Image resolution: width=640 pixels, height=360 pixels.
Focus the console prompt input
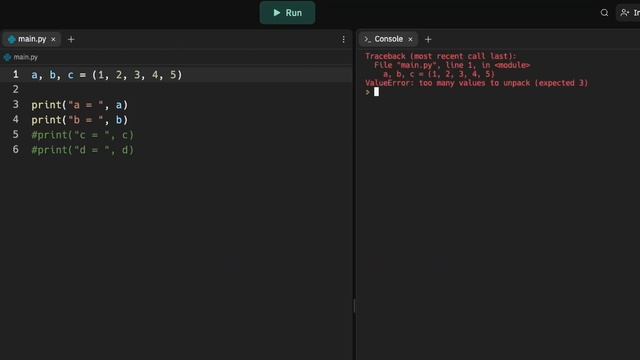[x=376, y=92]
